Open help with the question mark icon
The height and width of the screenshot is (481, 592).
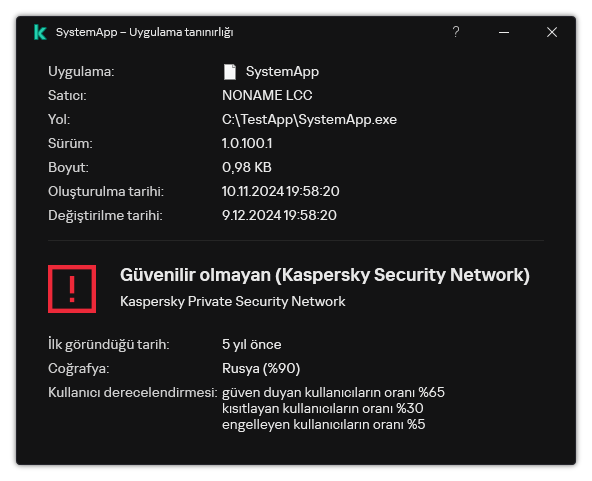456,32
